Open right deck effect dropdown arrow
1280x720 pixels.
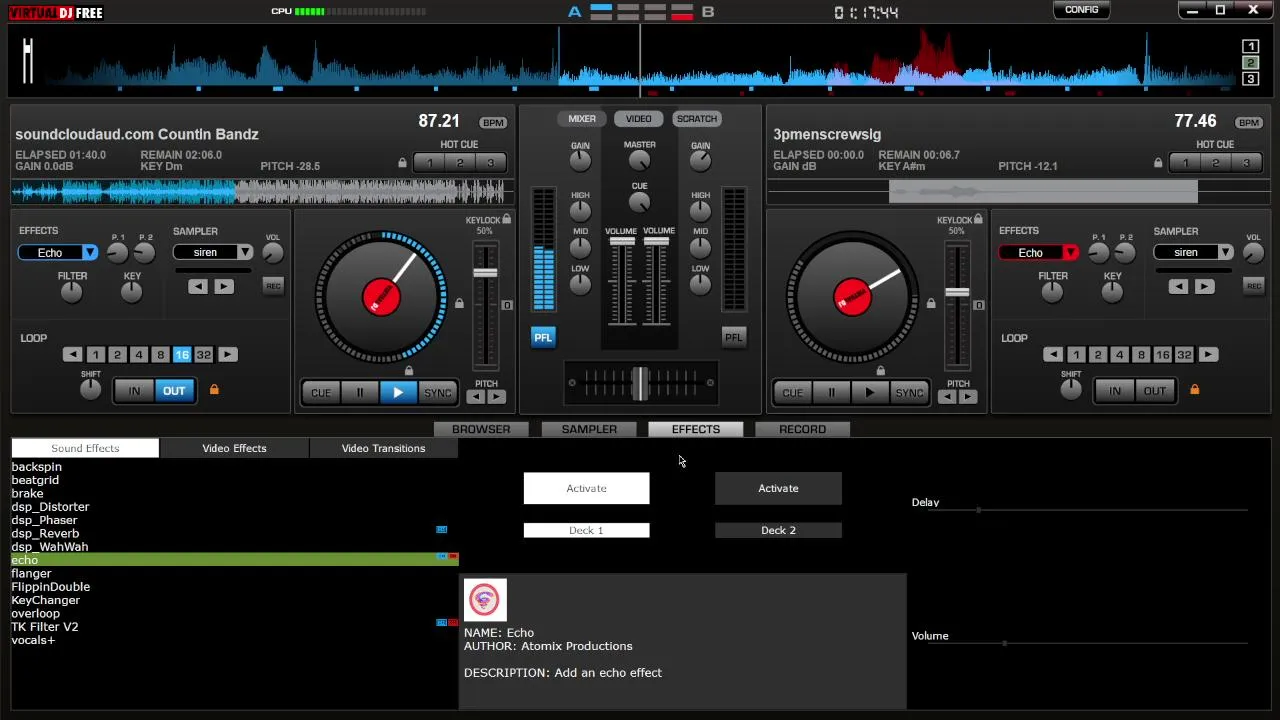coord(1071,253)
